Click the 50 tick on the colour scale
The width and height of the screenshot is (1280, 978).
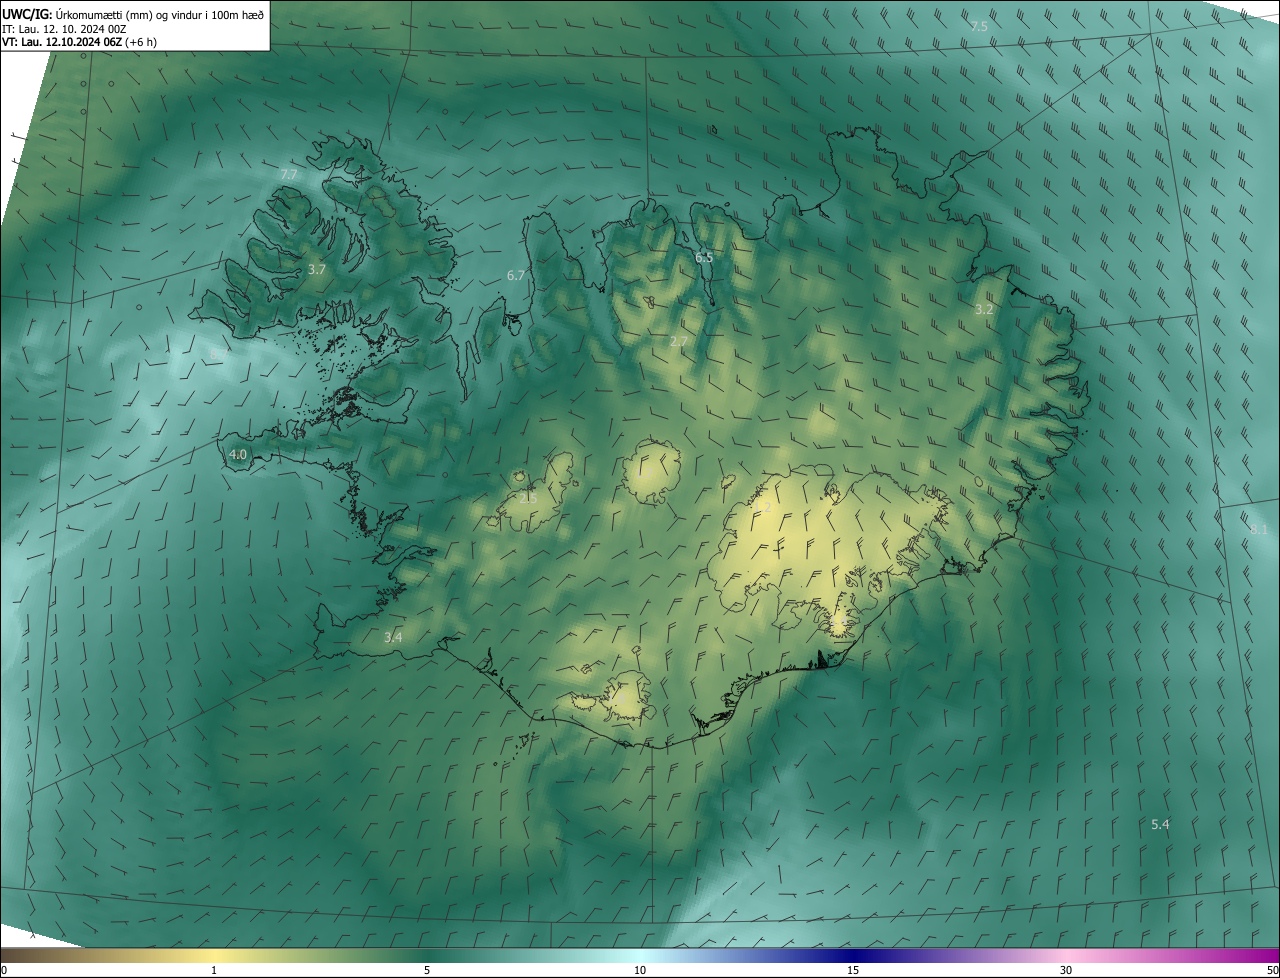[x=1272, y=970]
